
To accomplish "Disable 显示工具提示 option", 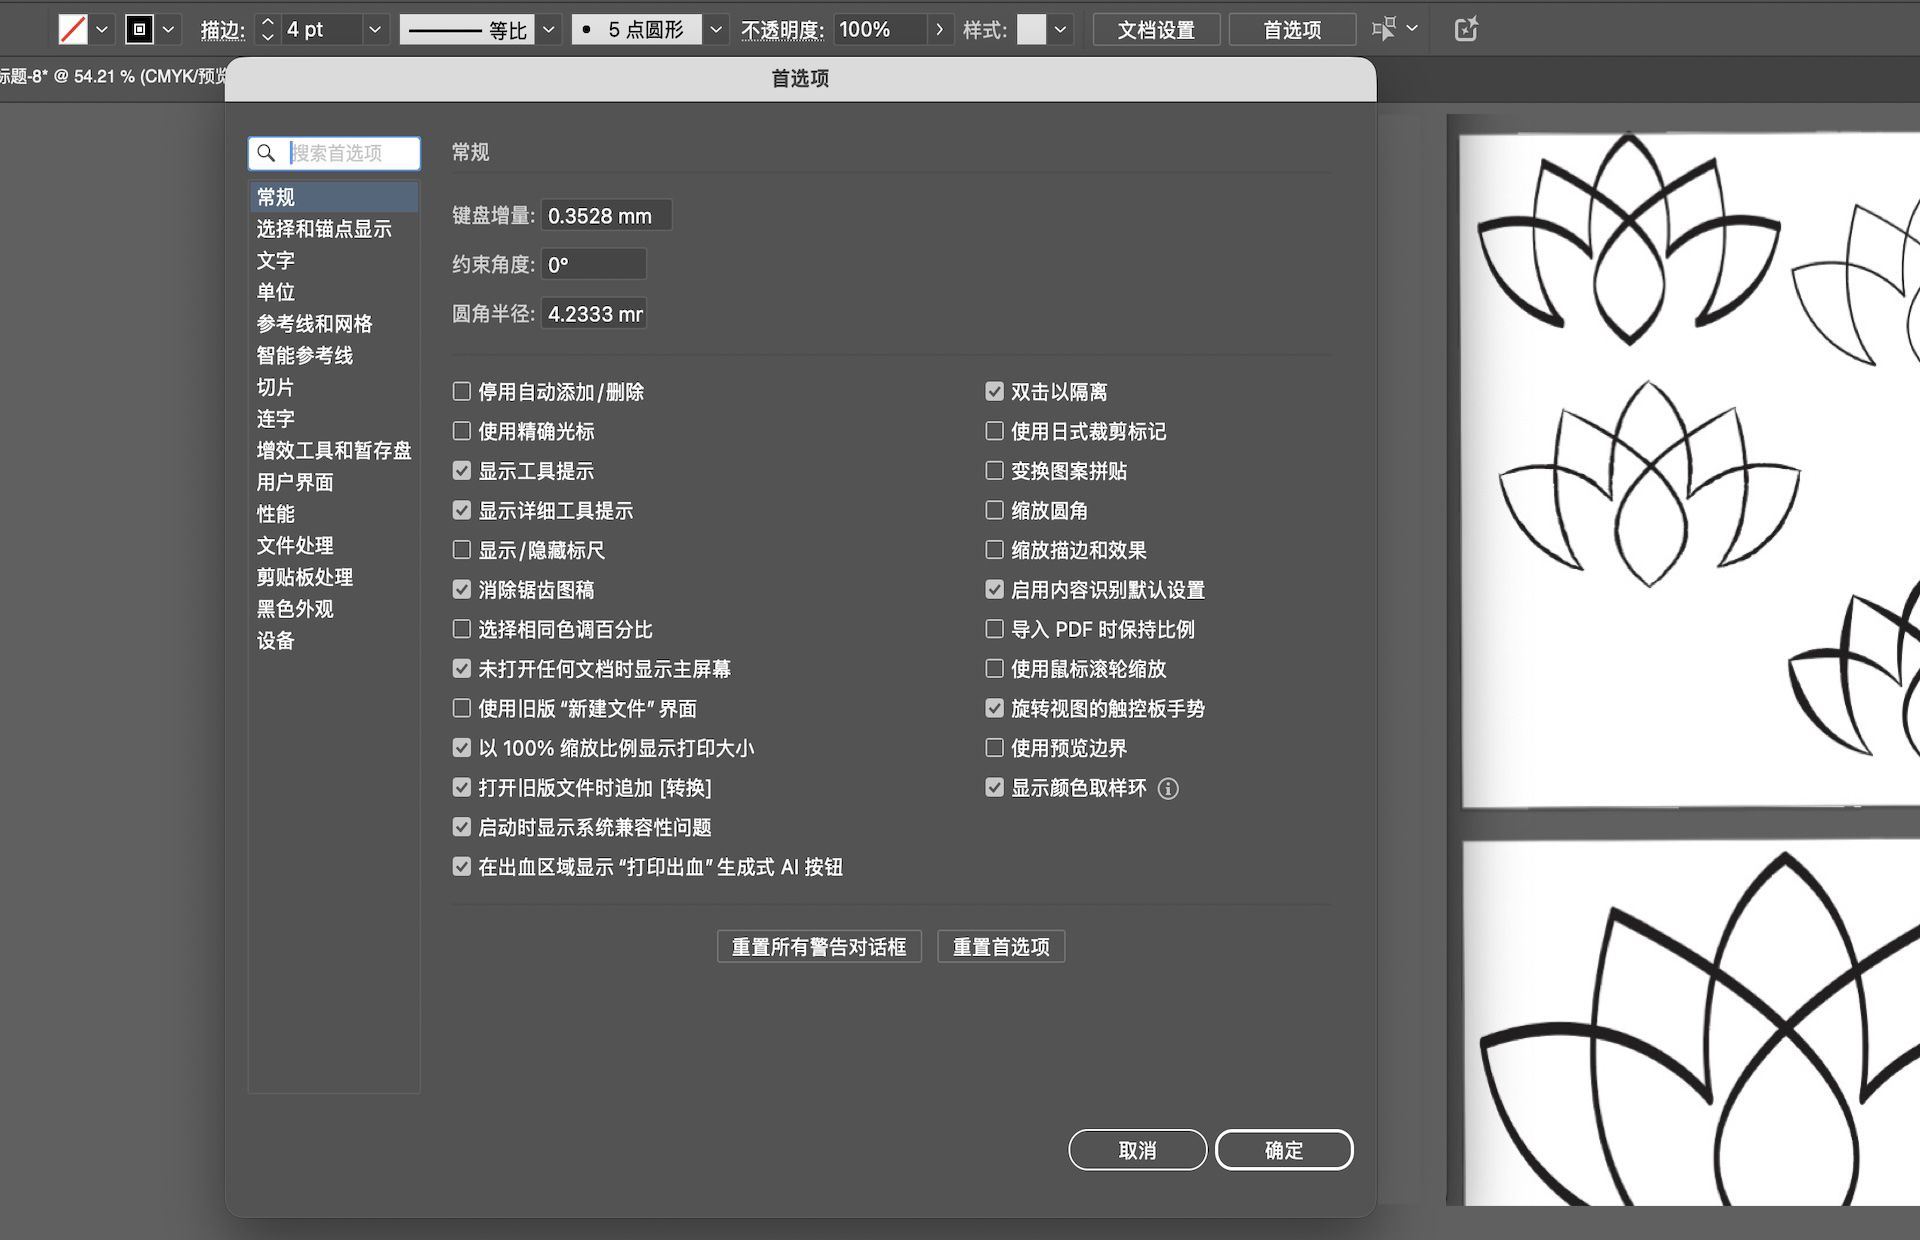I will pos(461,470).
